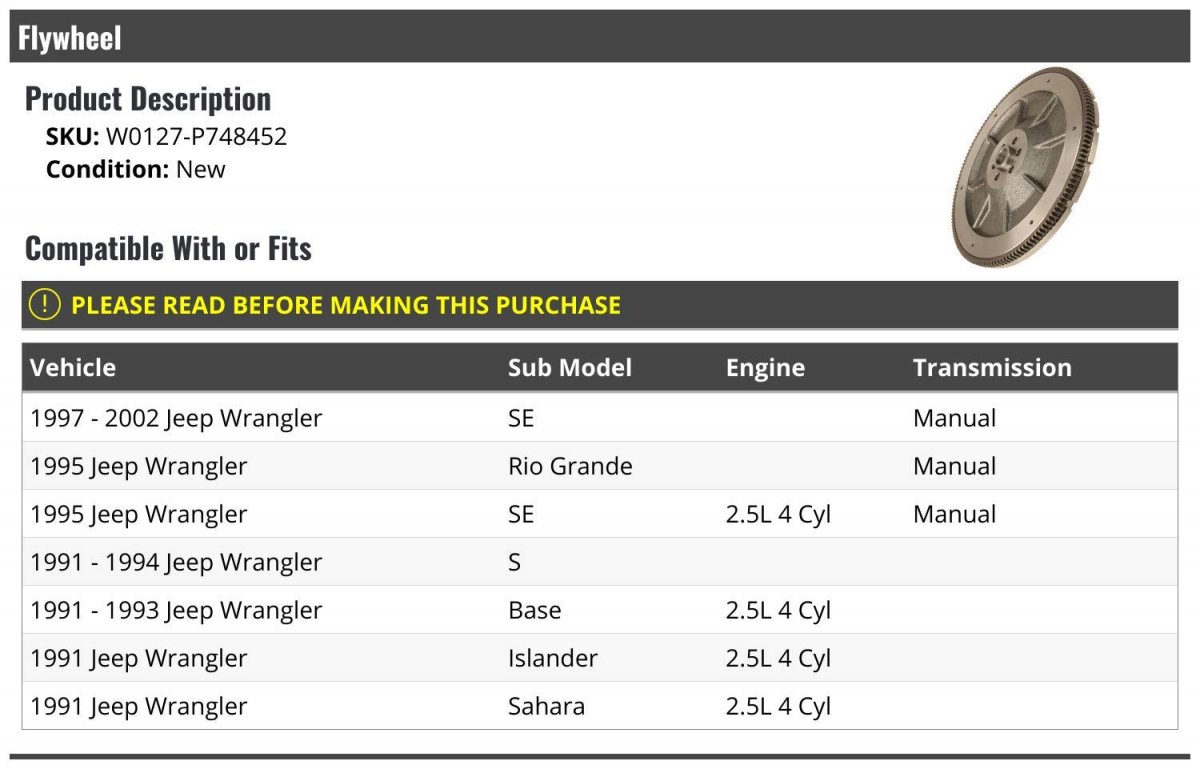Click the Engine column header
The image size is (1200, 769).
pyautogui.click(x=765, y=368)
